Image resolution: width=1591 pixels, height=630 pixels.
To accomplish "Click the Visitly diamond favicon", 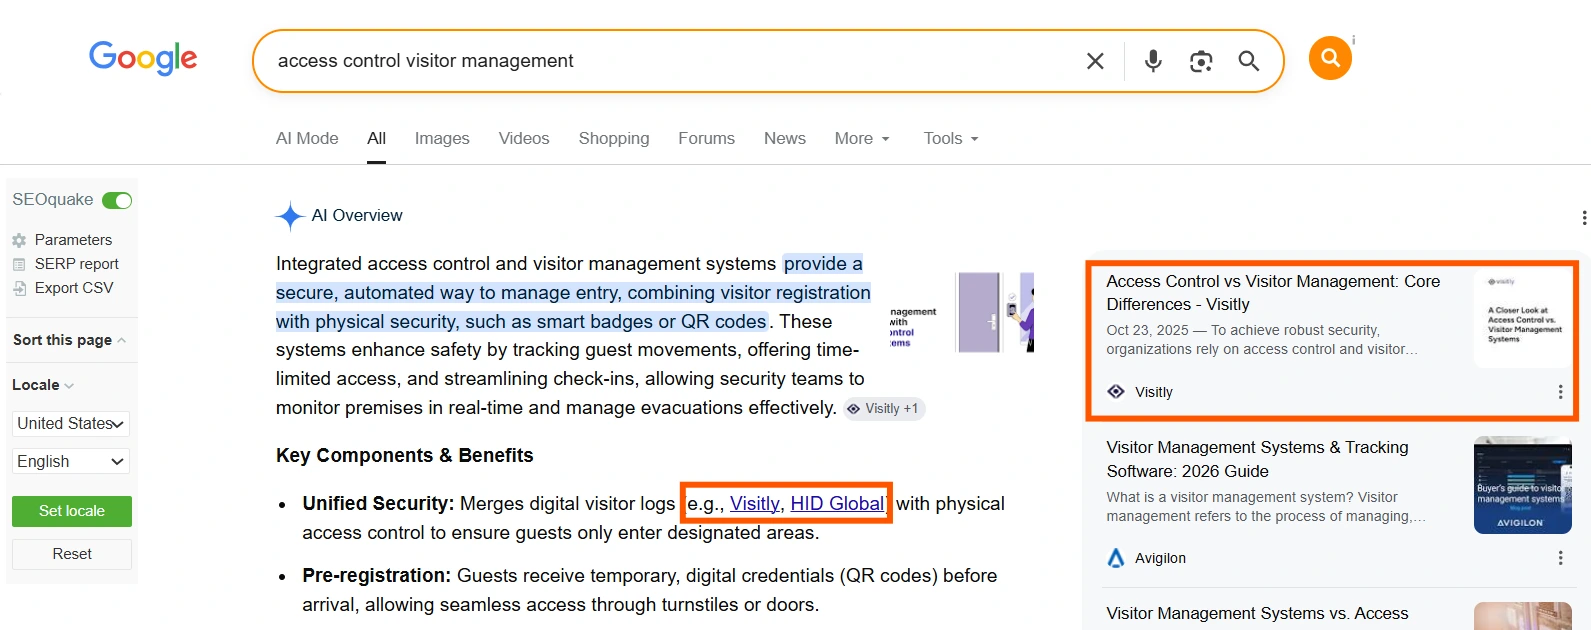I will (1116, 391).
